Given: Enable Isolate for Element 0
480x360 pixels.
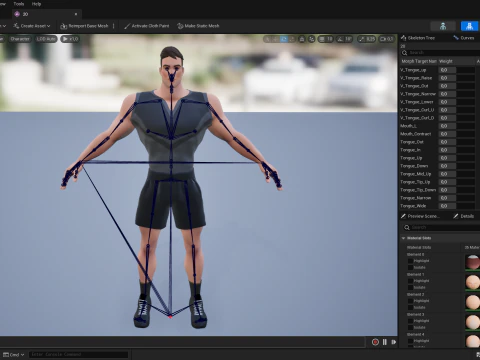Looking at the screenshot, I should (x=410, y=268).
